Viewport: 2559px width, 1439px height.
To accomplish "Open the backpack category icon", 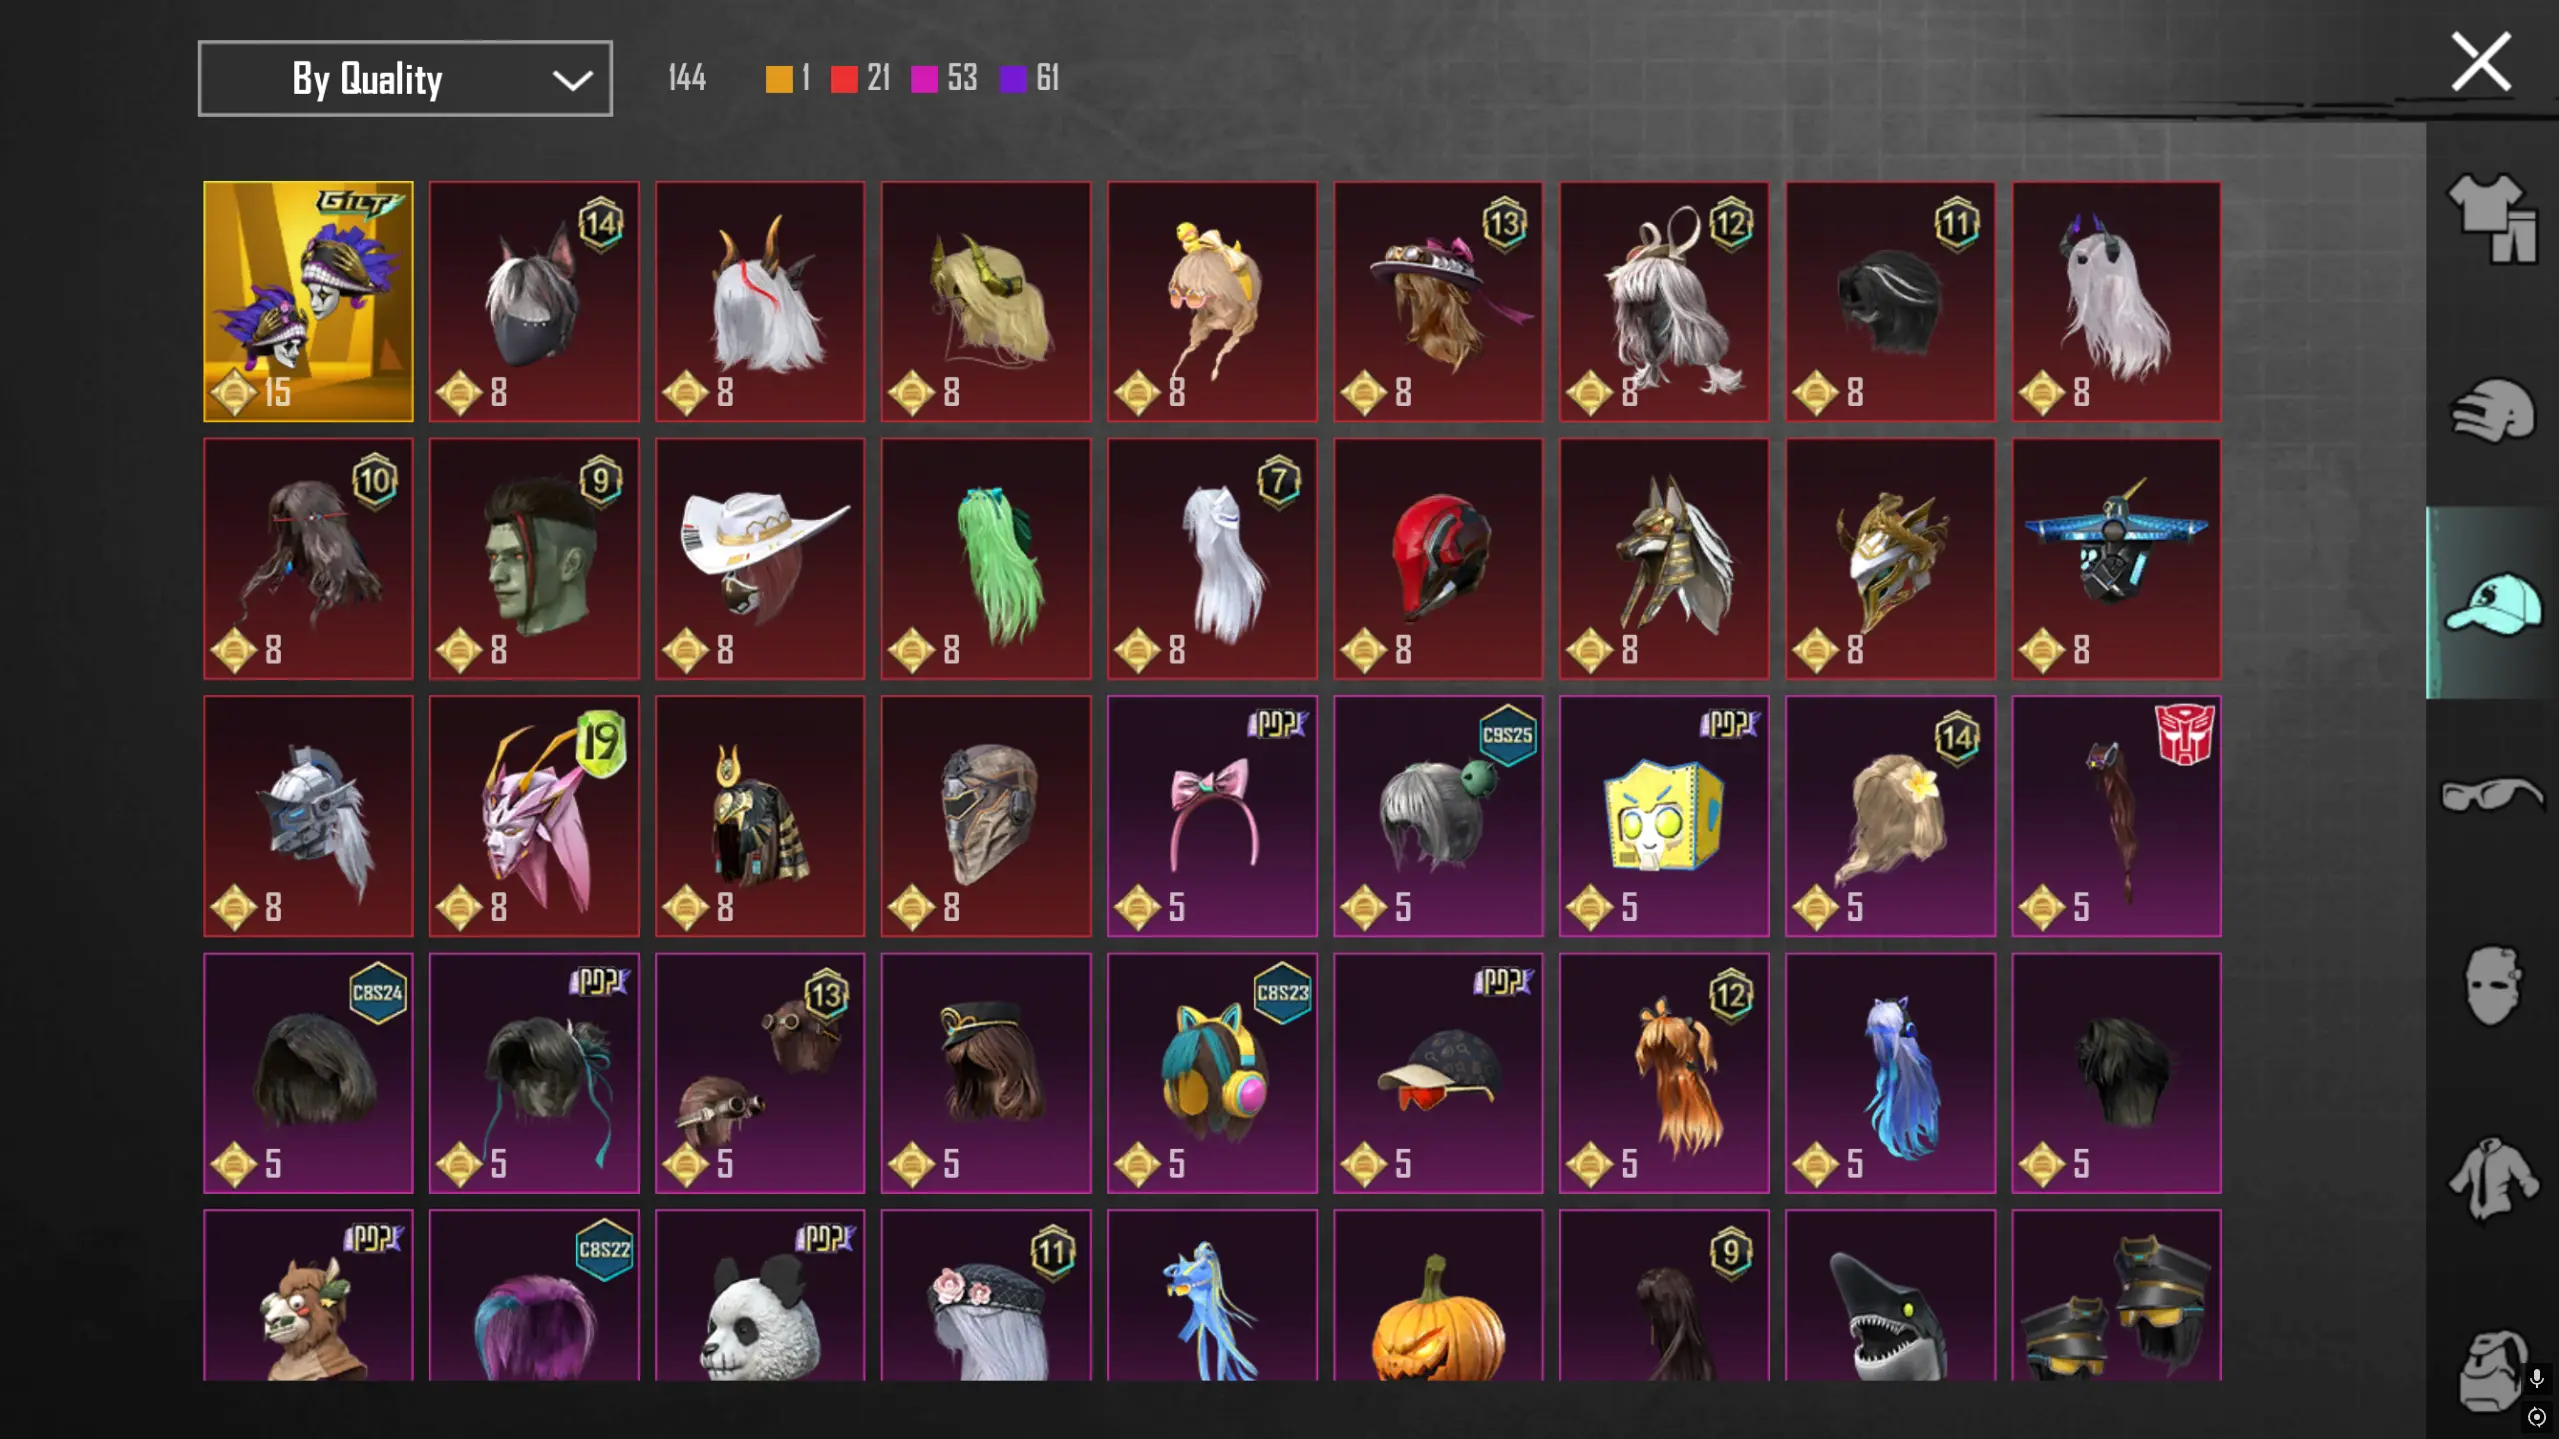I will pos(2492,1369).
